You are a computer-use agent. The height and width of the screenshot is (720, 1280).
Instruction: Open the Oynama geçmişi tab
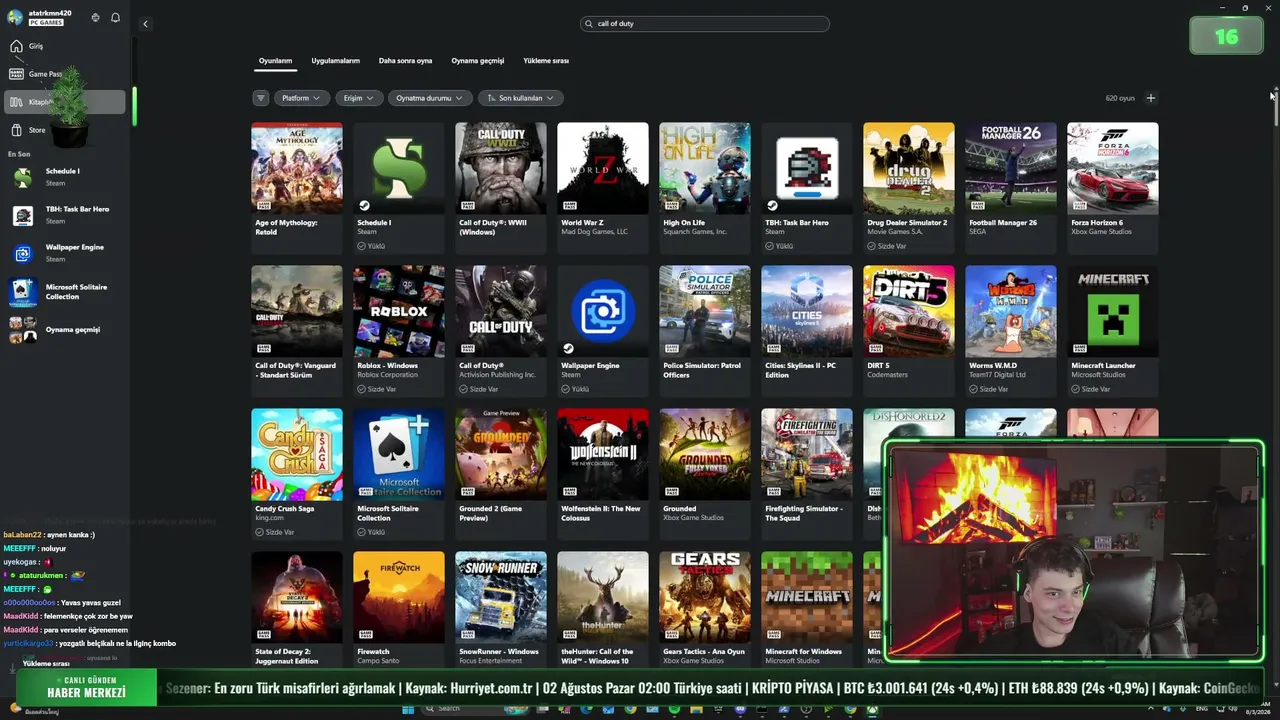coord(477,61)
